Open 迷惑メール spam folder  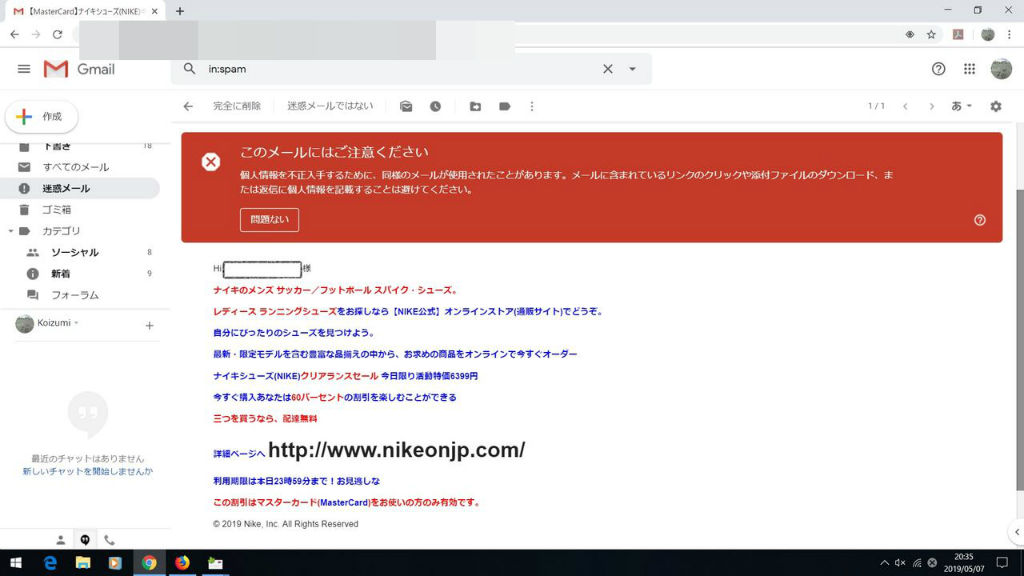[x=80, y=188]
